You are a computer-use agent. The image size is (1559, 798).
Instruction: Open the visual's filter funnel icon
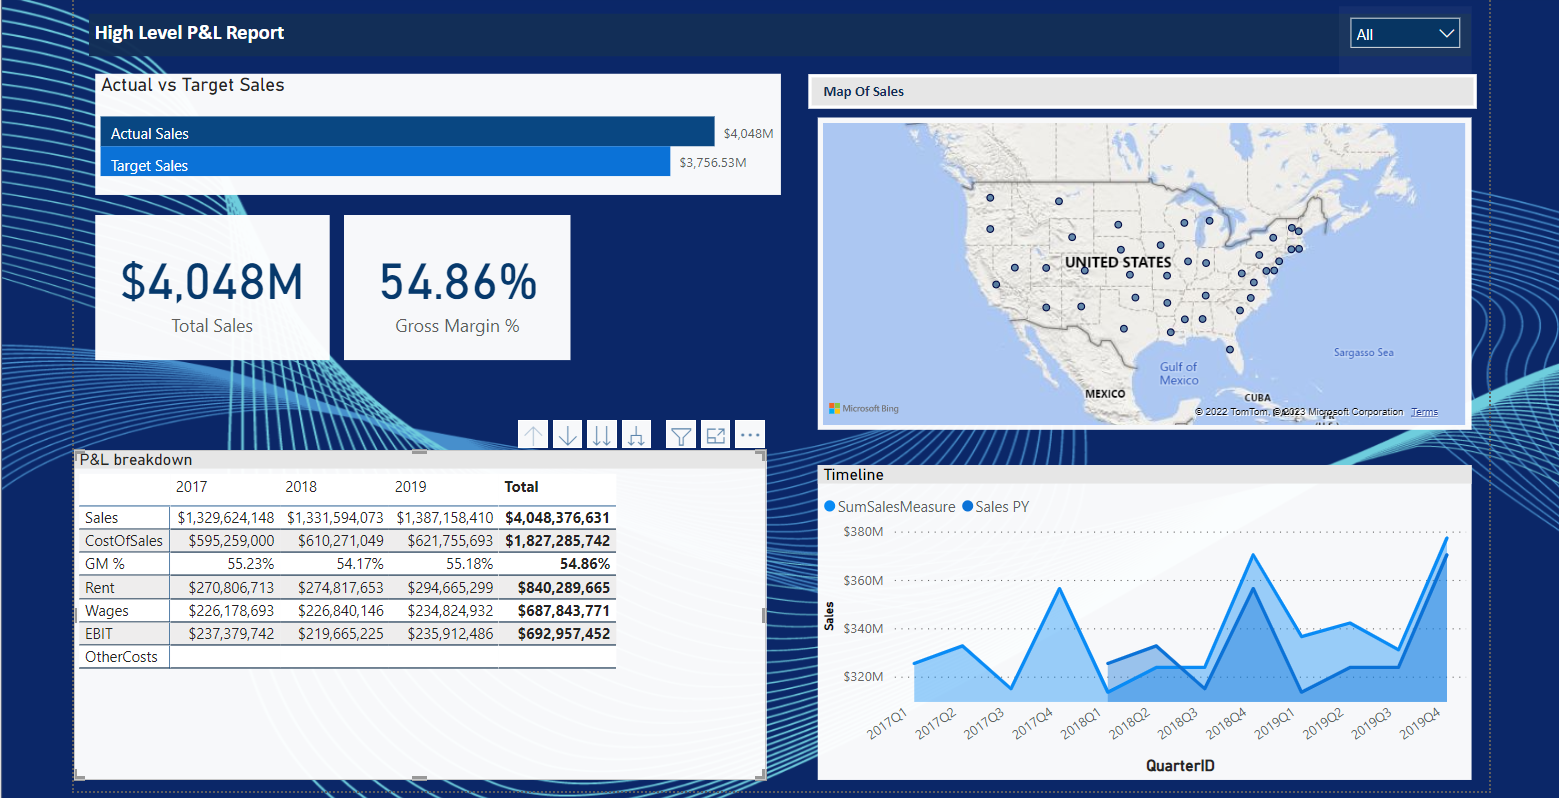click(681, 435)
